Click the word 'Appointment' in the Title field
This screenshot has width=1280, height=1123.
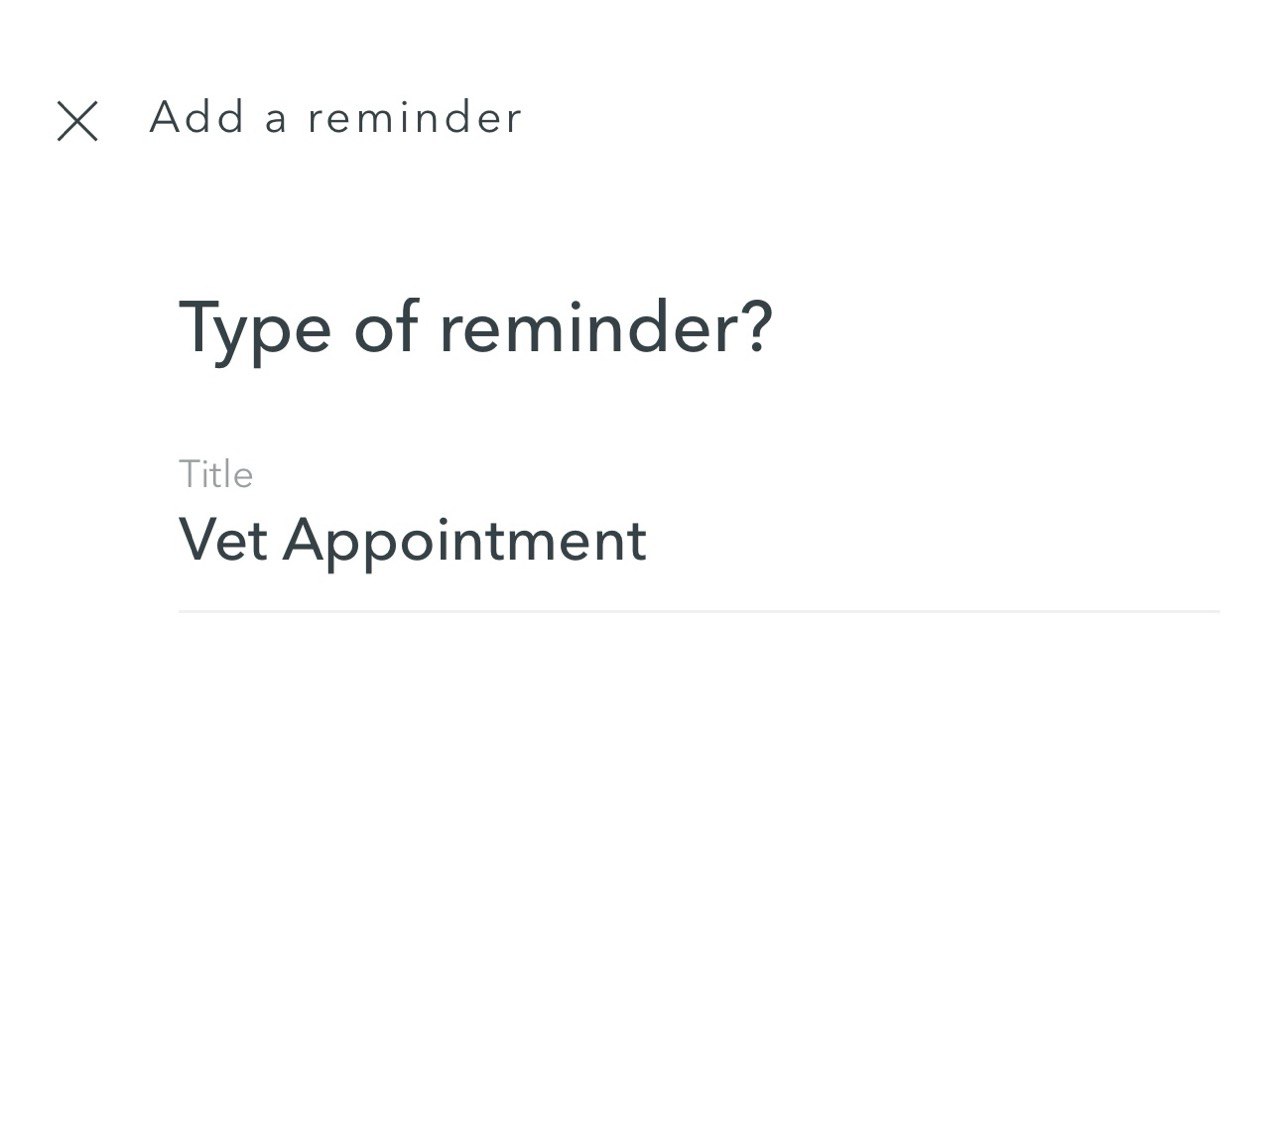coord(465,541)
